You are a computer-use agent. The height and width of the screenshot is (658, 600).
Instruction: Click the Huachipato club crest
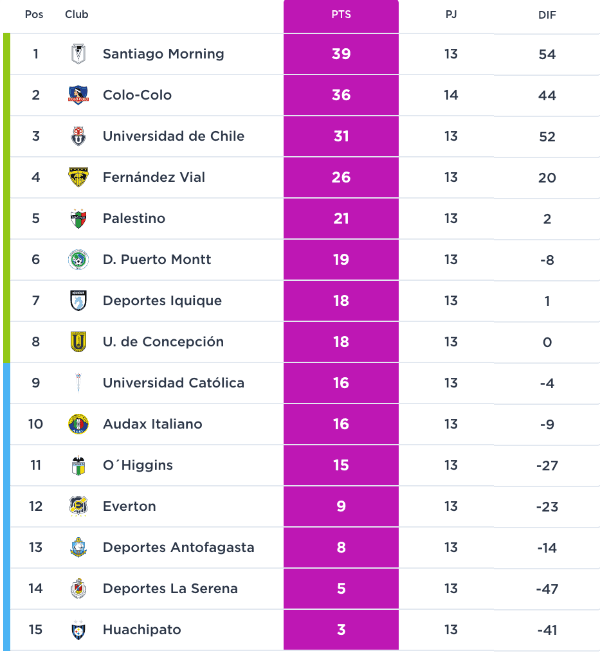[x=78, y=630]
